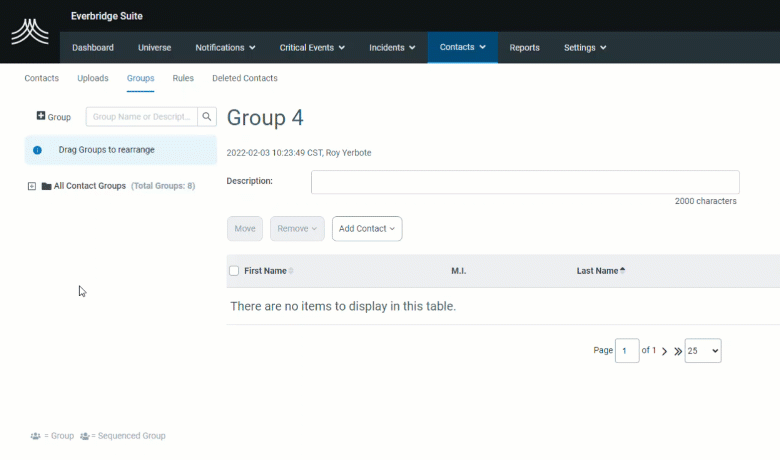Image resolution: width=780 pixels, height=460 pixels.
Task: Open the Settings menu
Action: (x=584, y=47)
